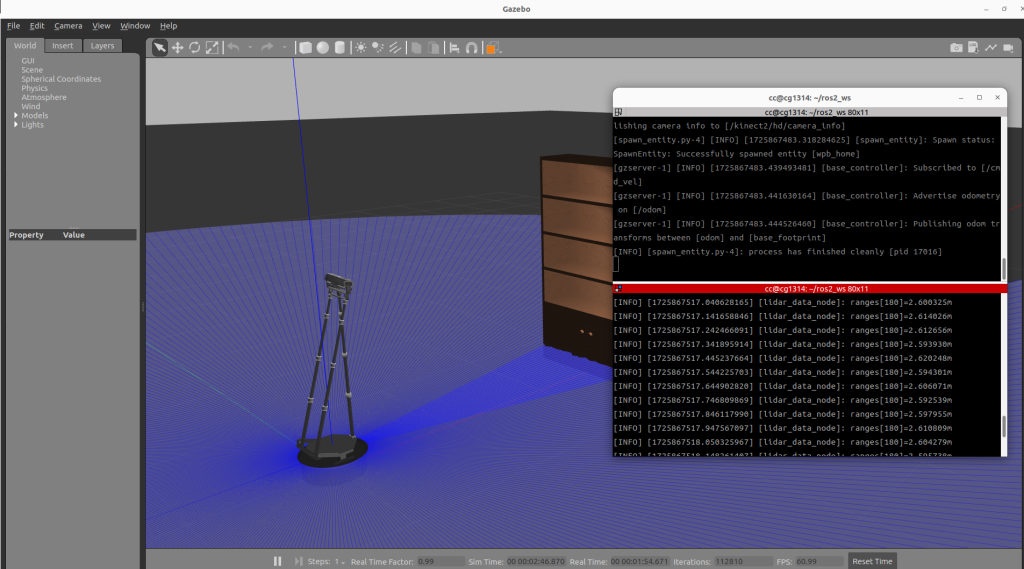Image resolution: width=1024 pixels, height=569 pixels.
Task: Insert a cylinder shape
Action: (x=339, y=47)
